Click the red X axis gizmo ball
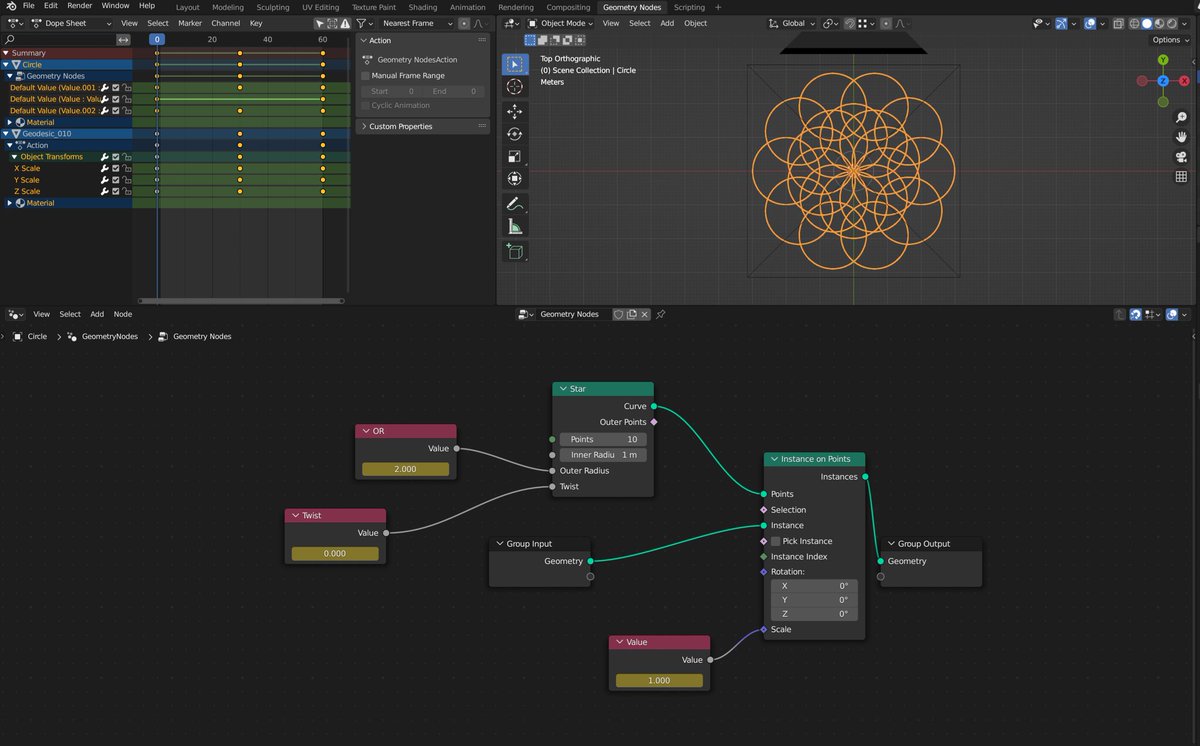Image resolution: width=1200 pixels, height=746 pixels. 1185,80
